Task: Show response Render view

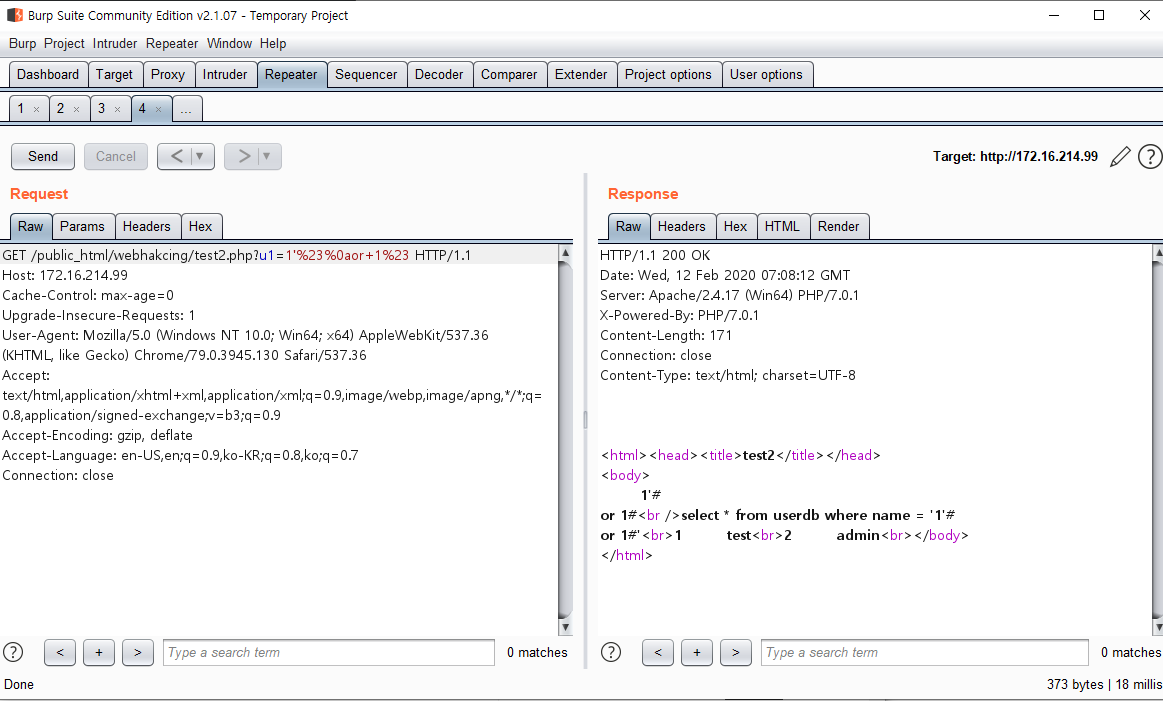Action: (838, 226)
